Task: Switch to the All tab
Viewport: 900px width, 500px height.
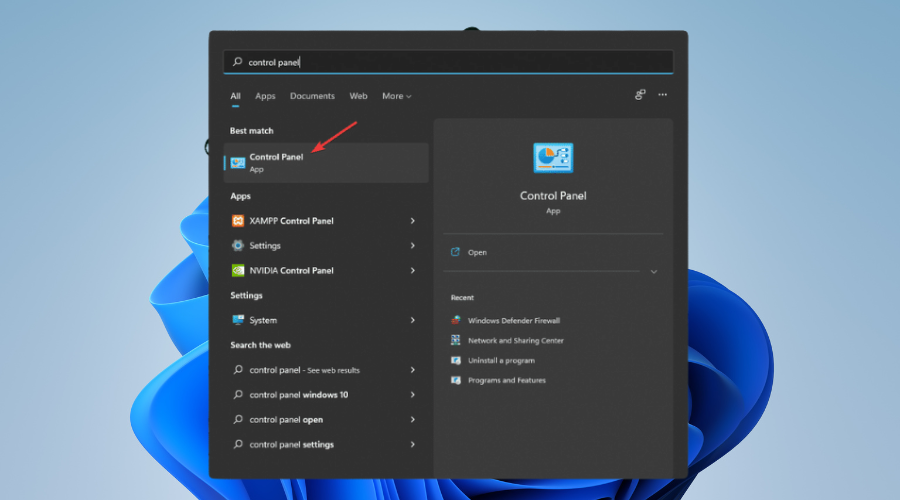Action: tap(235, 96)
